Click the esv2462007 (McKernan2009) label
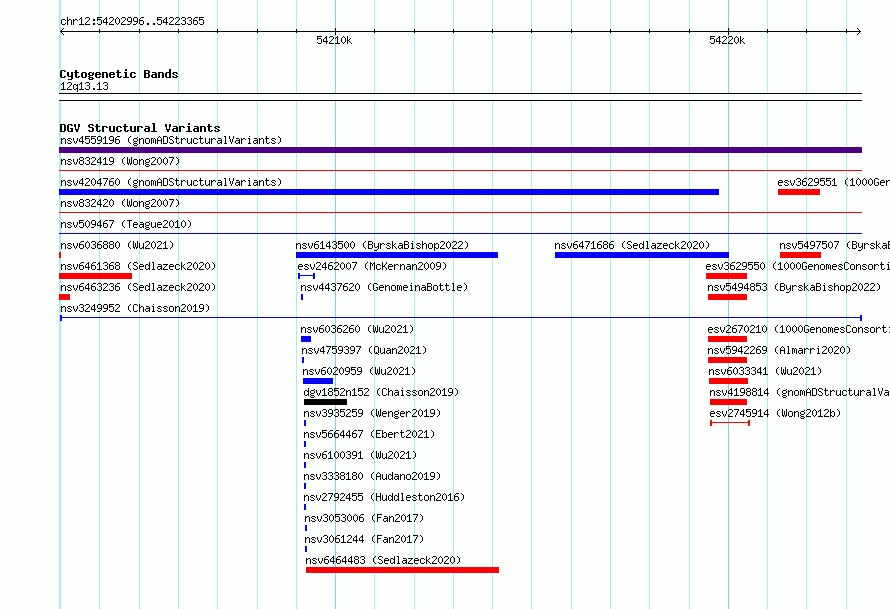The width and height of the screenshot is (890, 609). pos(372,266)
